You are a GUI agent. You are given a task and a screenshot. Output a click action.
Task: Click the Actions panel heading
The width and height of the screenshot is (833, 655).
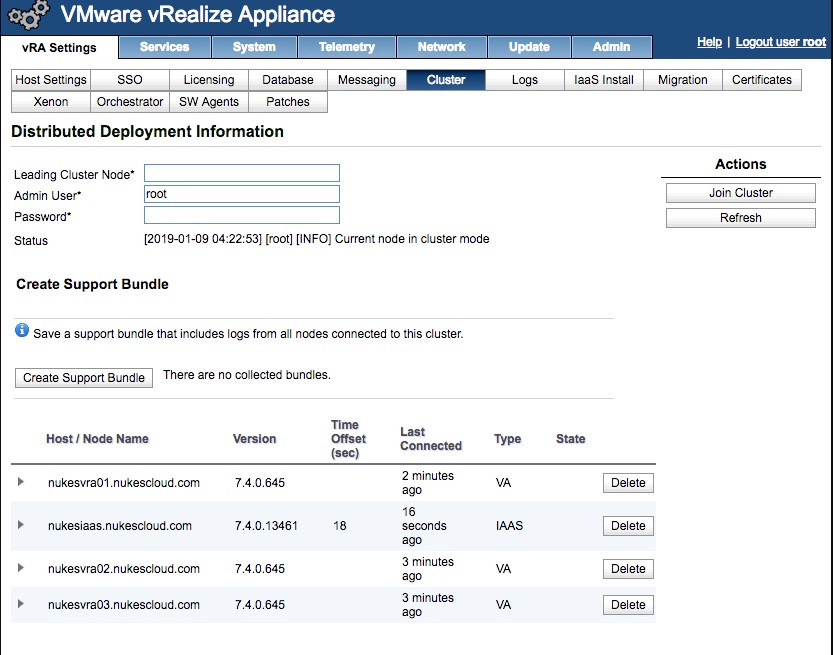pos(741,164)
